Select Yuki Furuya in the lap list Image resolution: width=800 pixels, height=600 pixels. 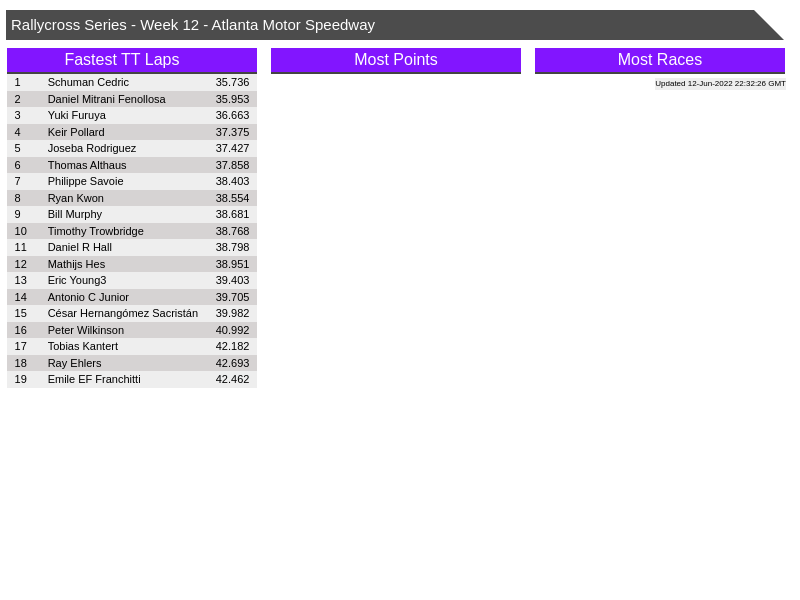pyautogui.click(x=76, y=115)
